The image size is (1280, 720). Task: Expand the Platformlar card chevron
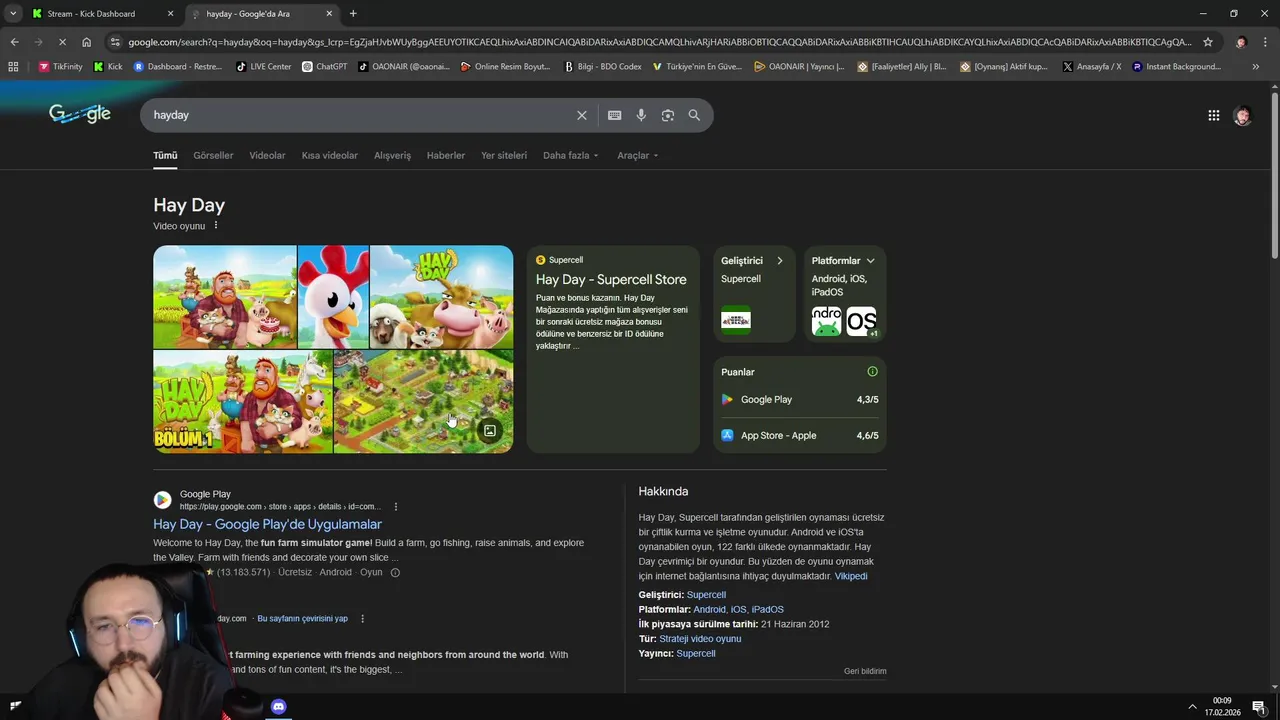(x=870, y=261)
